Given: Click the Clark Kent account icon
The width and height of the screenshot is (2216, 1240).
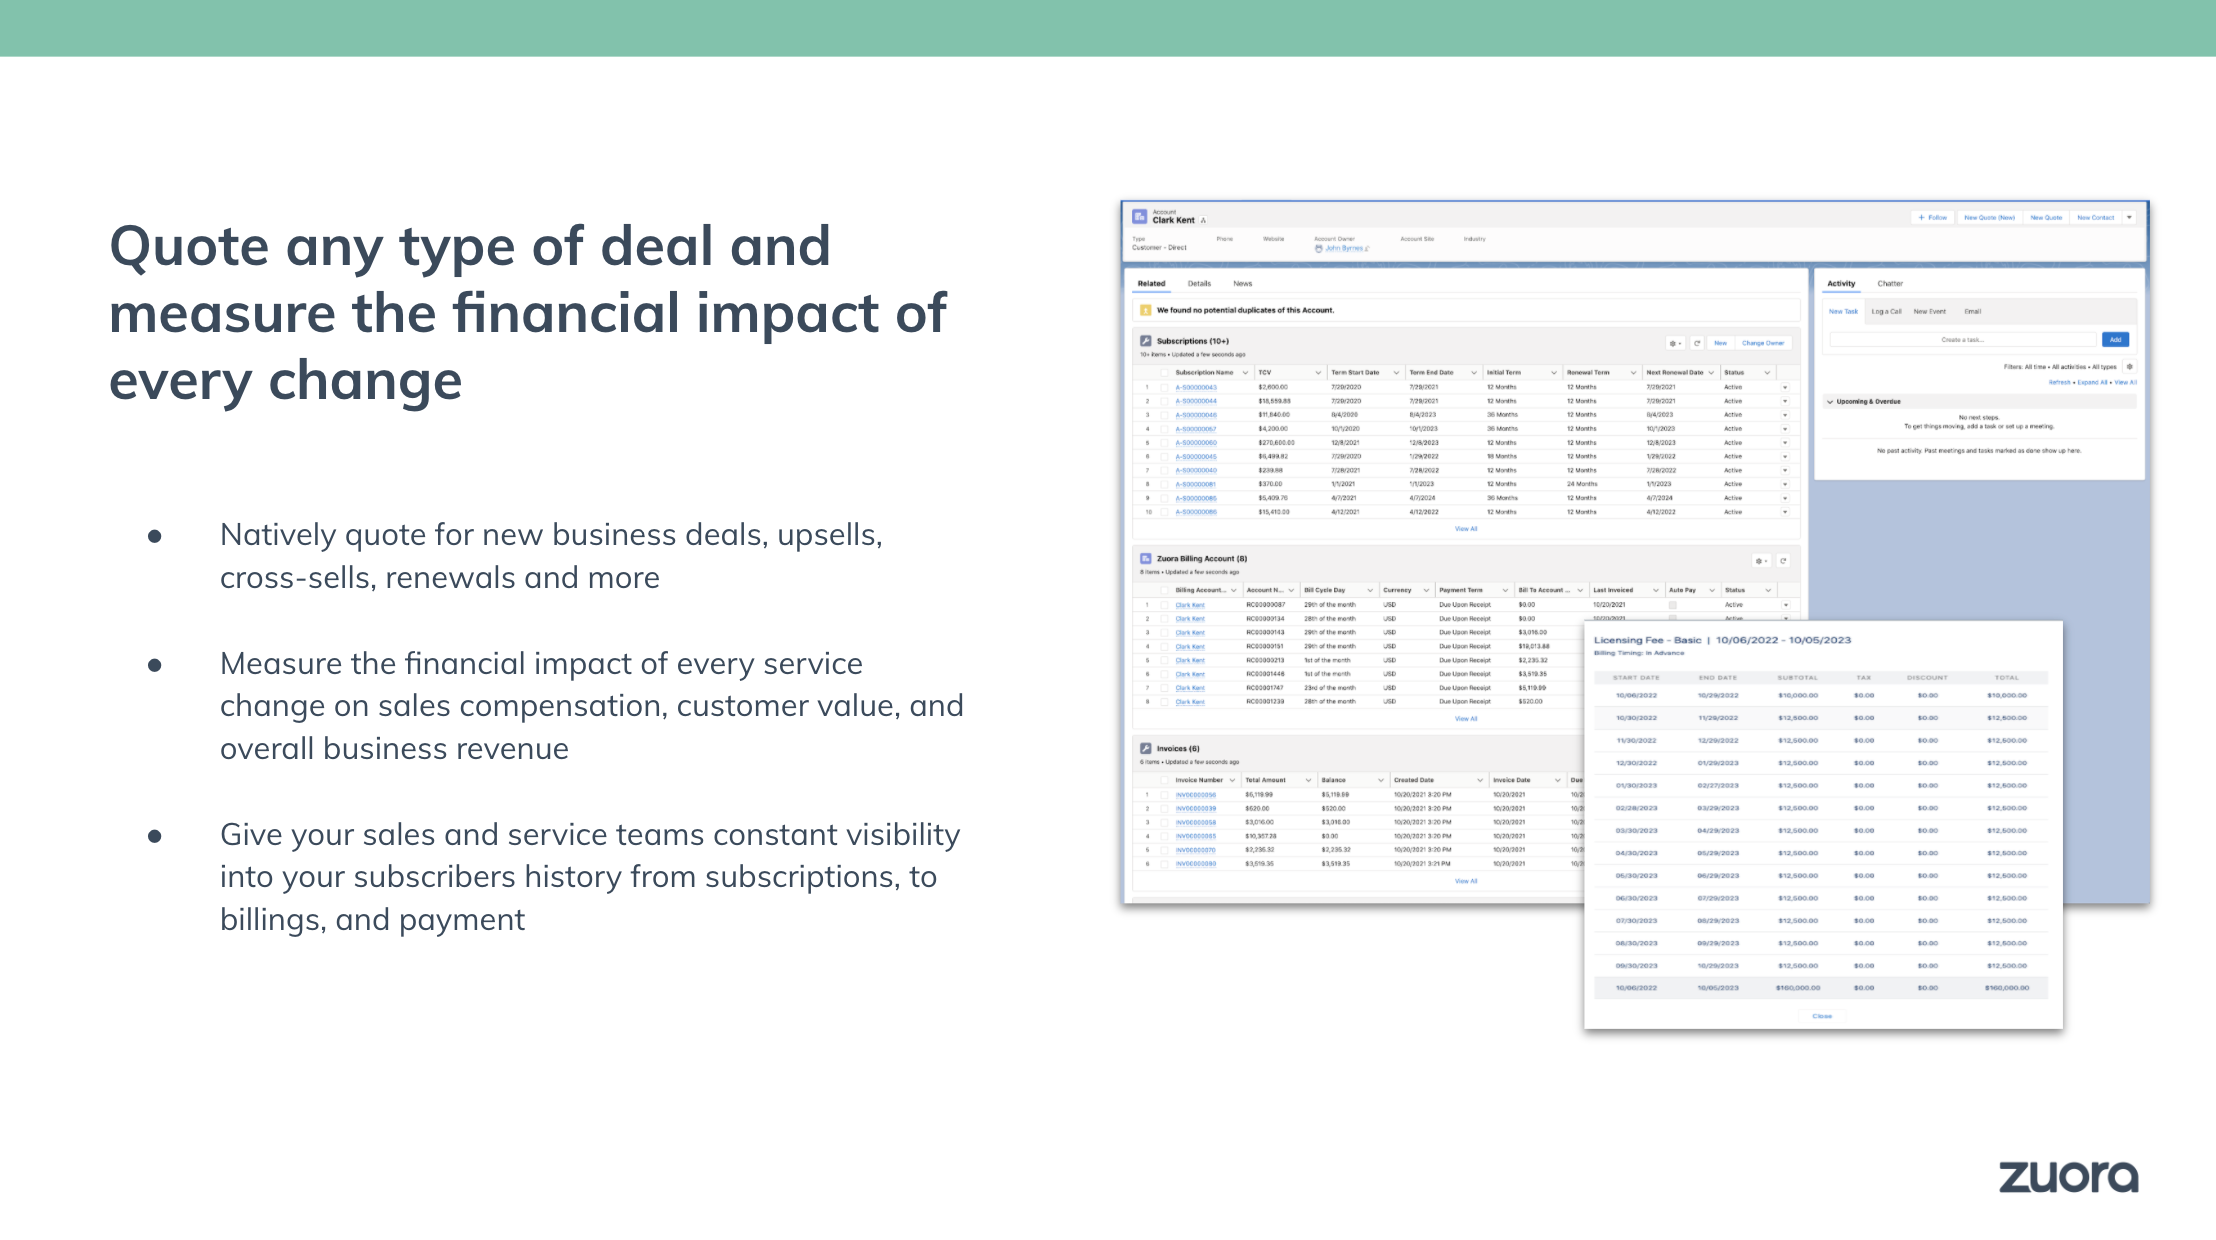Looking at the screenshot, I should tap(1140, 216).
